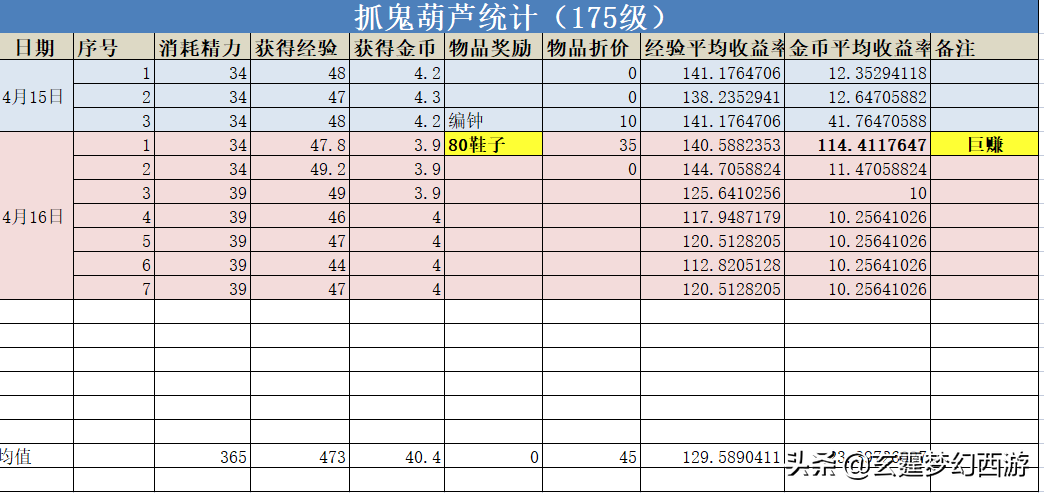The height and width of the screenshot is (493, 1044).
Task: Click the yellow 巨赚 remark cell
Action: coord(985,145)
